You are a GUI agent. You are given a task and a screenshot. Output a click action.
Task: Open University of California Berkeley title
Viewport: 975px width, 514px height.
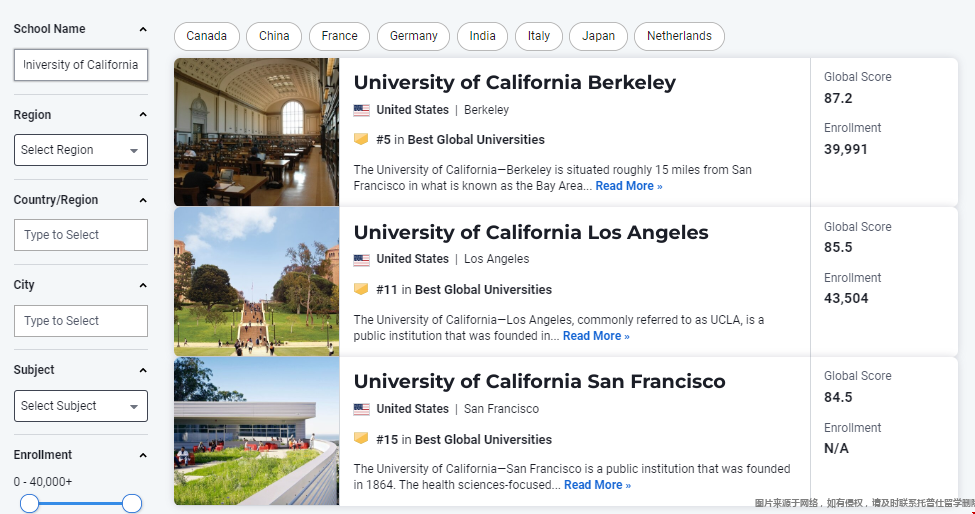(514, 82)
